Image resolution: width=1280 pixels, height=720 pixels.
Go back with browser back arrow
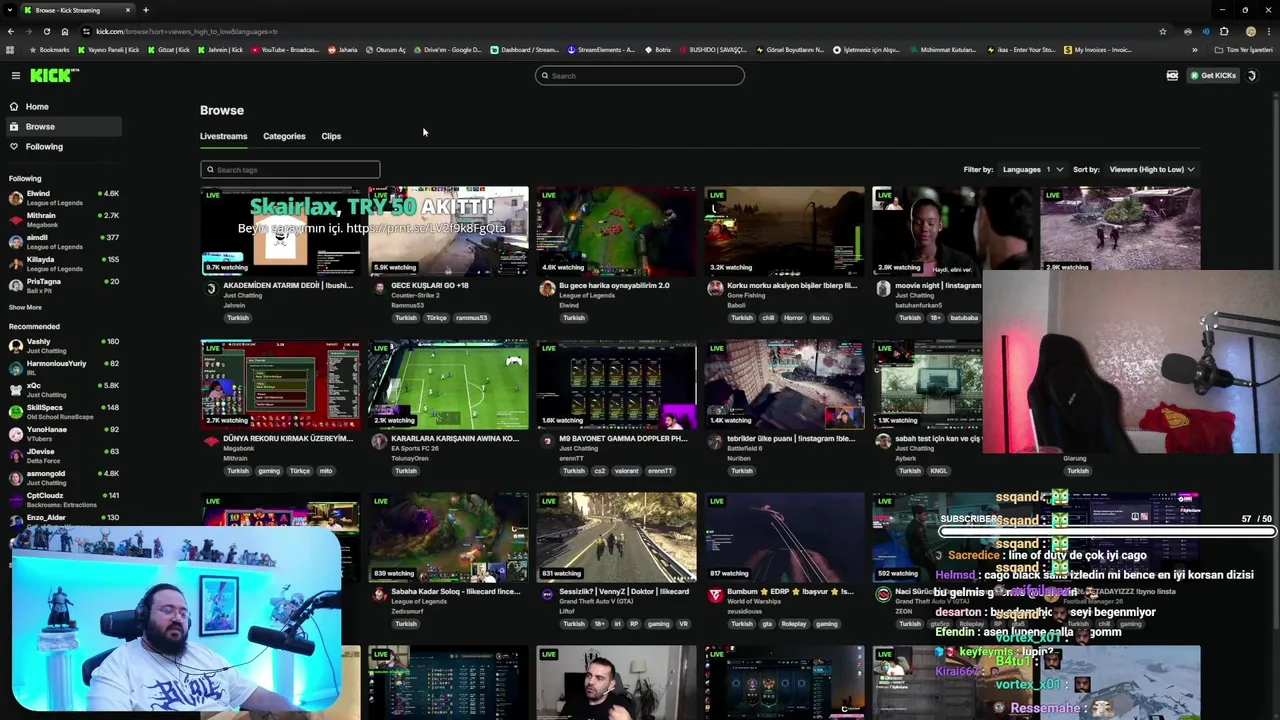click(x=10, y=31)
